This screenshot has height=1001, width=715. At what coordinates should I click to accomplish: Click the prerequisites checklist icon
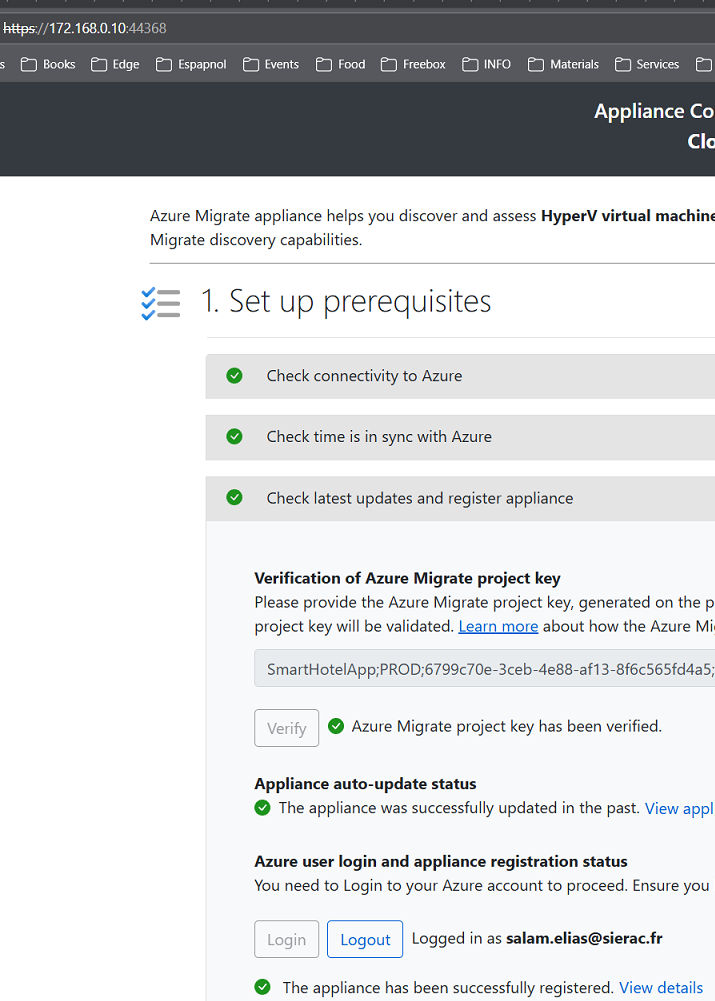click(x=160, y=303)
